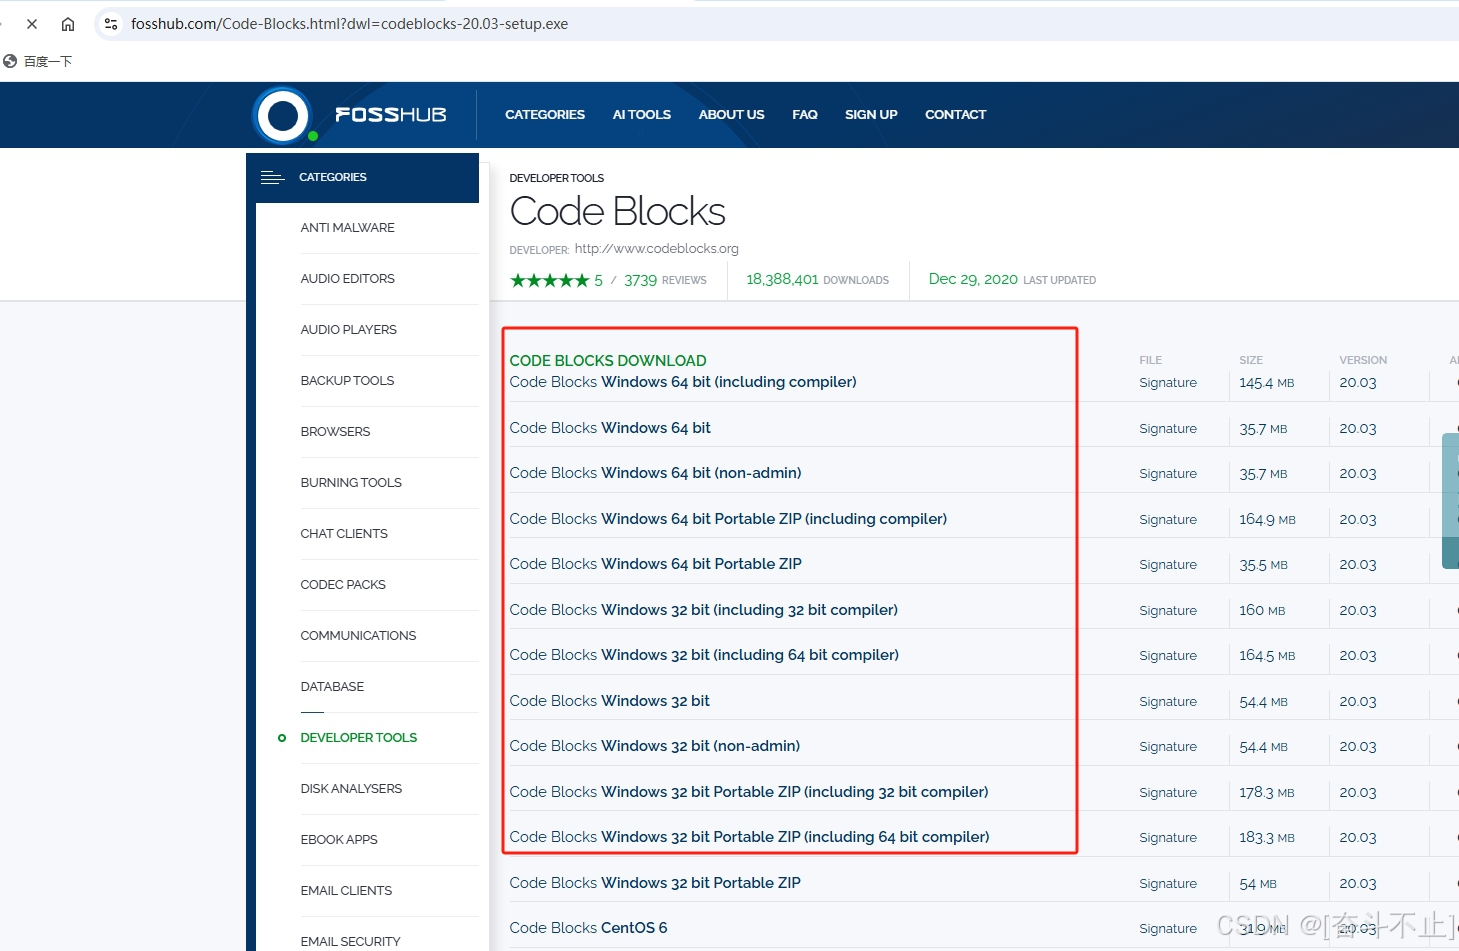
Task: Download Windows 64 bit (including compiler)
Action: tap(683, 382)
